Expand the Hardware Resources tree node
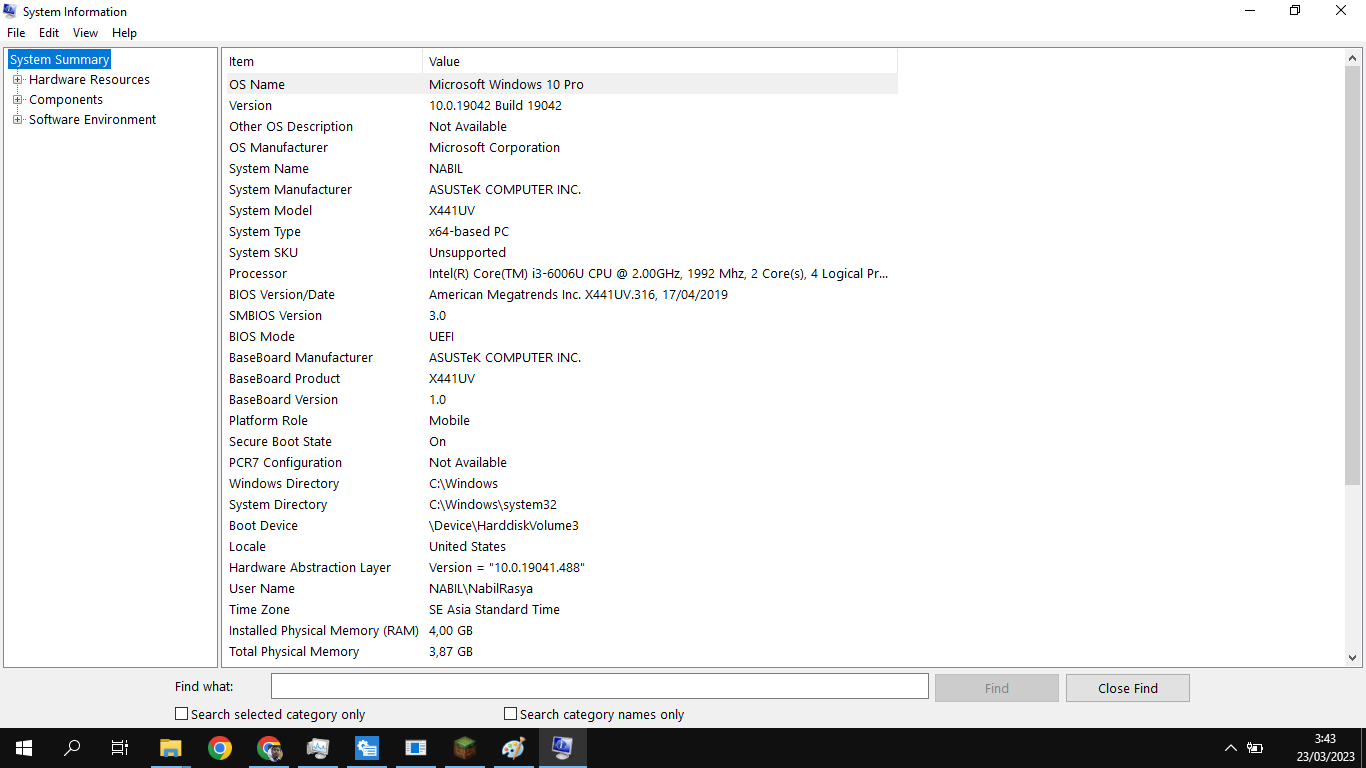This screenshot has width=1366, height=768. 17,79
